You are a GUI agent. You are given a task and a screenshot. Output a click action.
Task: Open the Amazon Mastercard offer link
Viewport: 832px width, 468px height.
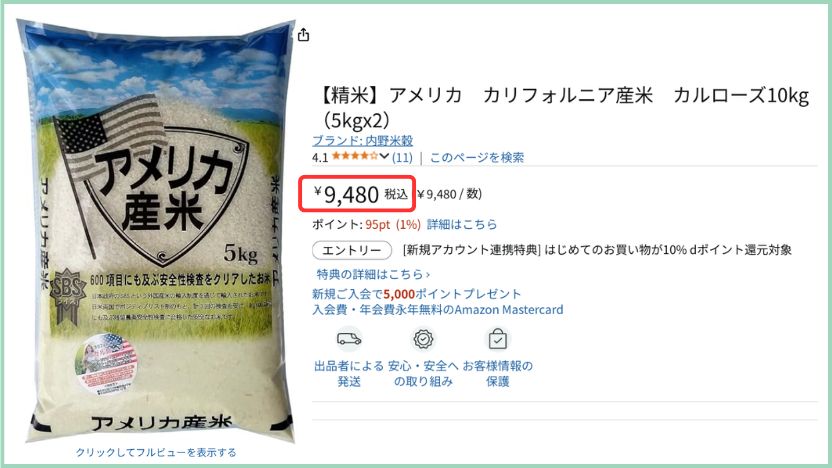pos(438,309)
